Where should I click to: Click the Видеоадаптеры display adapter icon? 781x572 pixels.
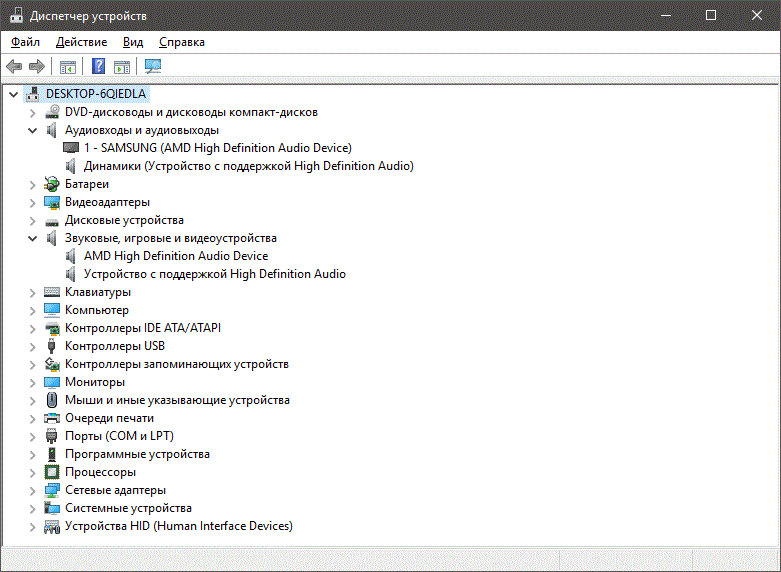(x=52, y=202)
